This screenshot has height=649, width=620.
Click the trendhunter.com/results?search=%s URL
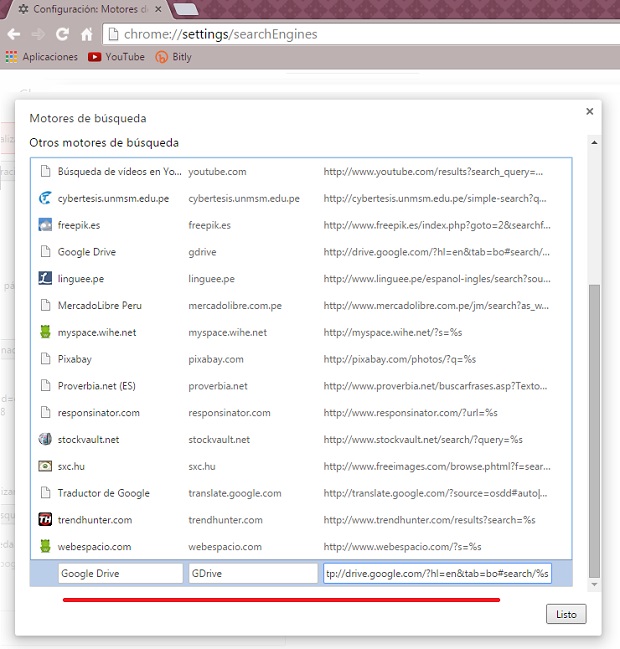point(430,520)
